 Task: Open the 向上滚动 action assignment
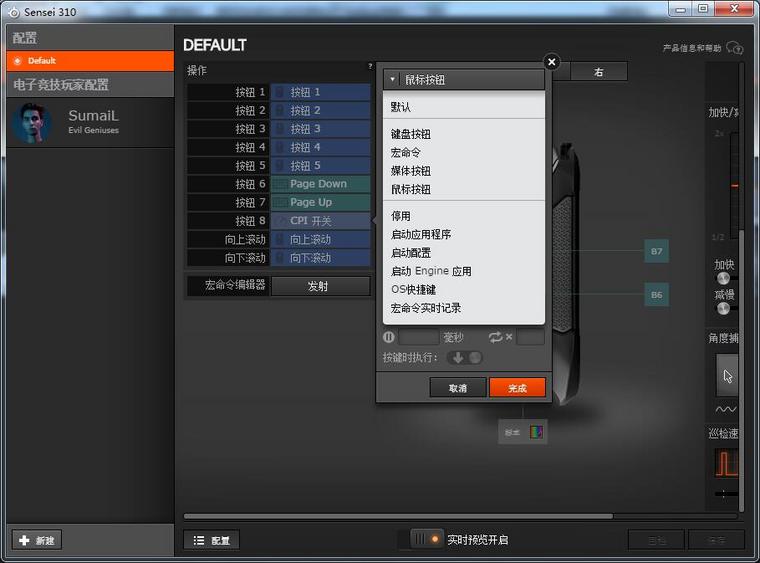point(320,239)
